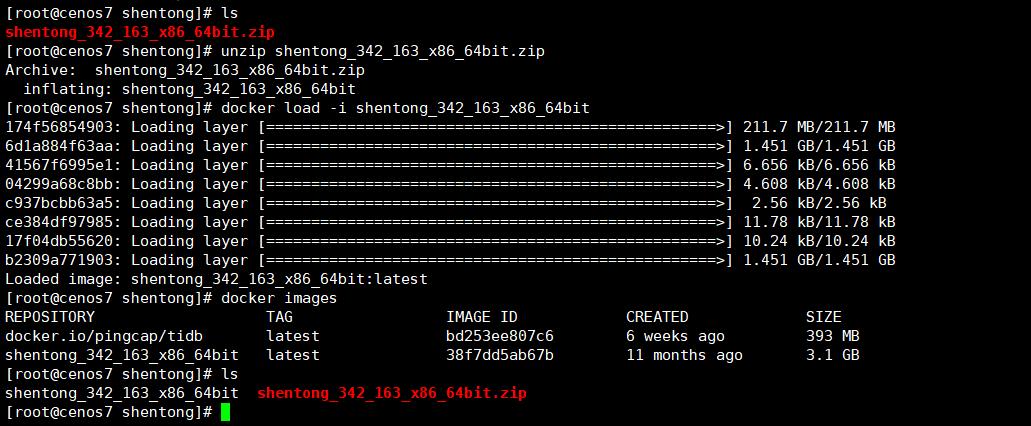This screenshot has width=1031, height=426.
Task: Click the CREATED column header
Action: point(657,317)
